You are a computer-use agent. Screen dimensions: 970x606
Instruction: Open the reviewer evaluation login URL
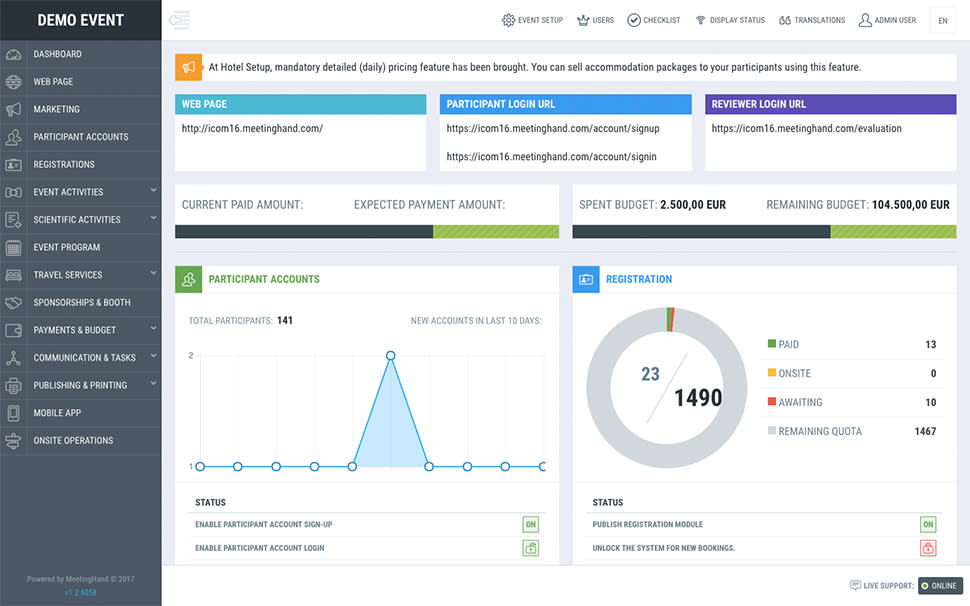(807, 128)
